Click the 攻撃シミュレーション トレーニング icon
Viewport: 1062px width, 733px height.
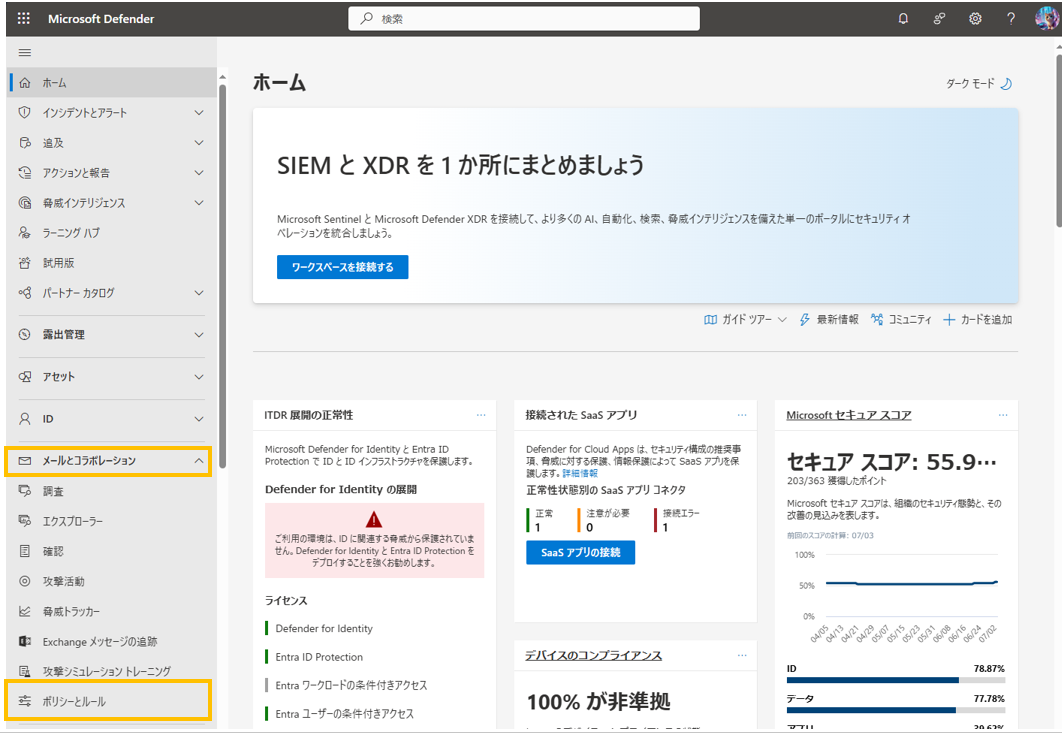(25, 671)
